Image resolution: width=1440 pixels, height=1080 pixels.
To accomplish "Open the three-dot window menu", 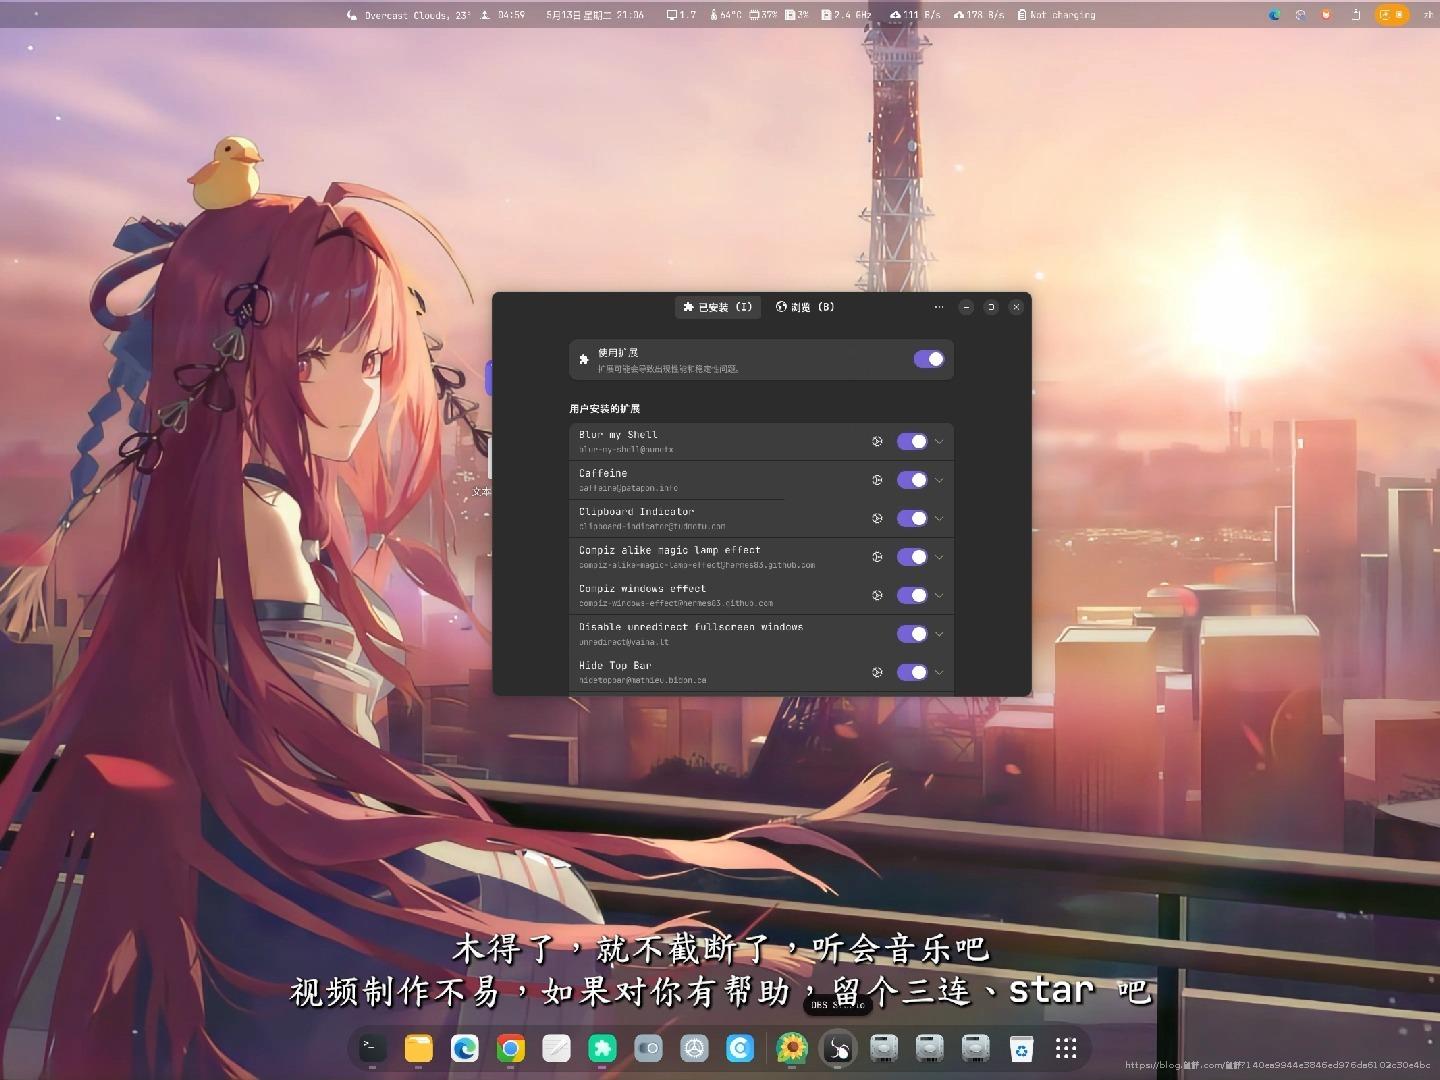I will [x=938, y=307].
